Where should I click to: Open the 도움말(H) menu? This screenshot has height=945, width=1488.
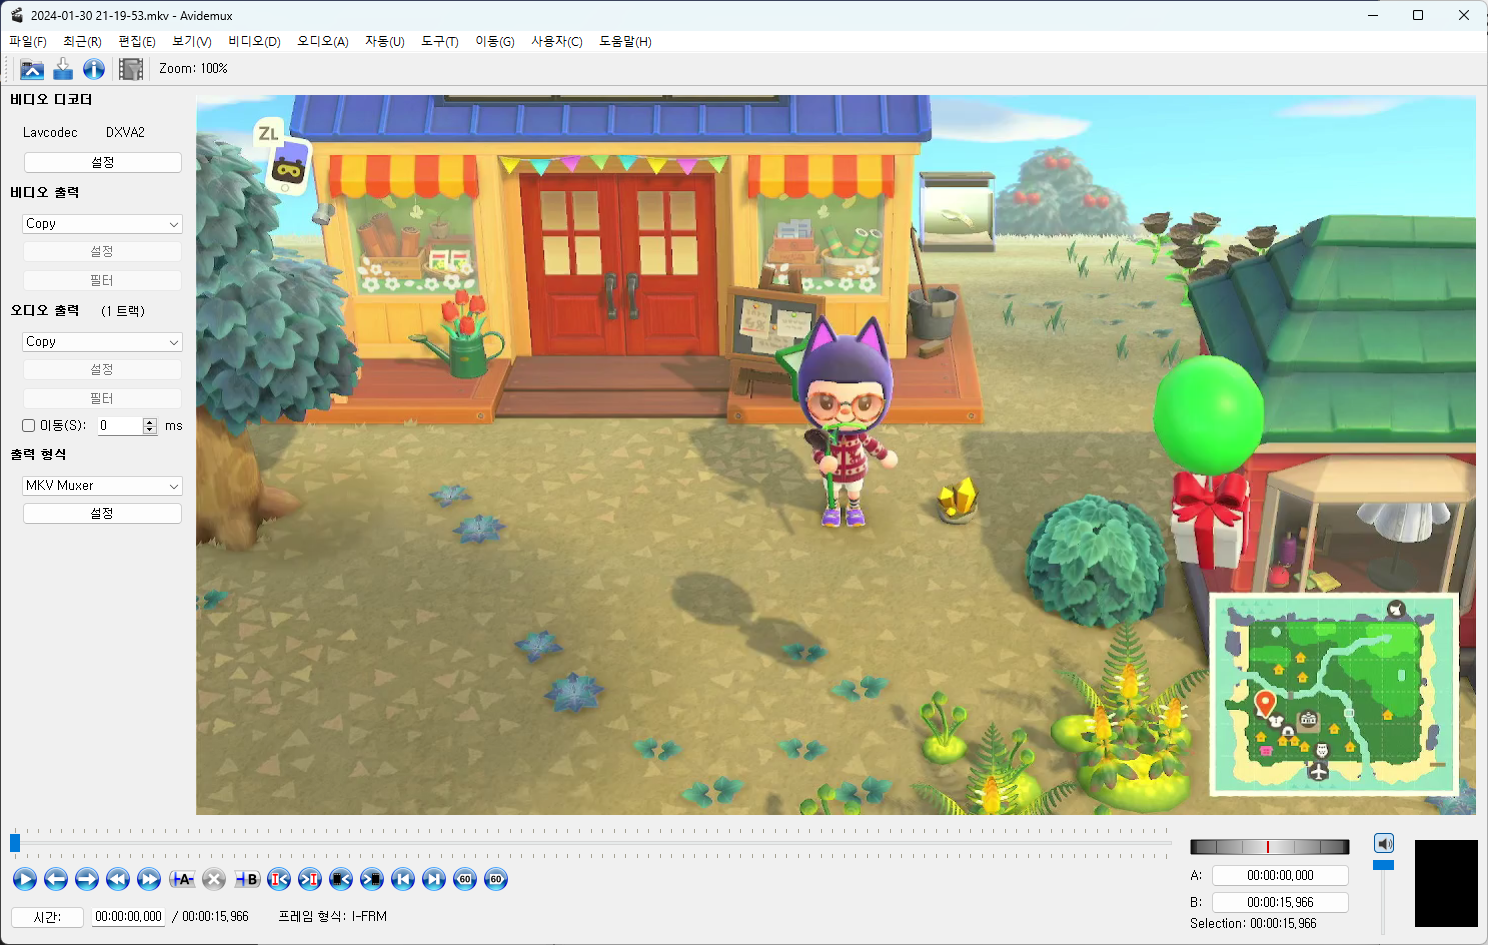coord(625,41)
